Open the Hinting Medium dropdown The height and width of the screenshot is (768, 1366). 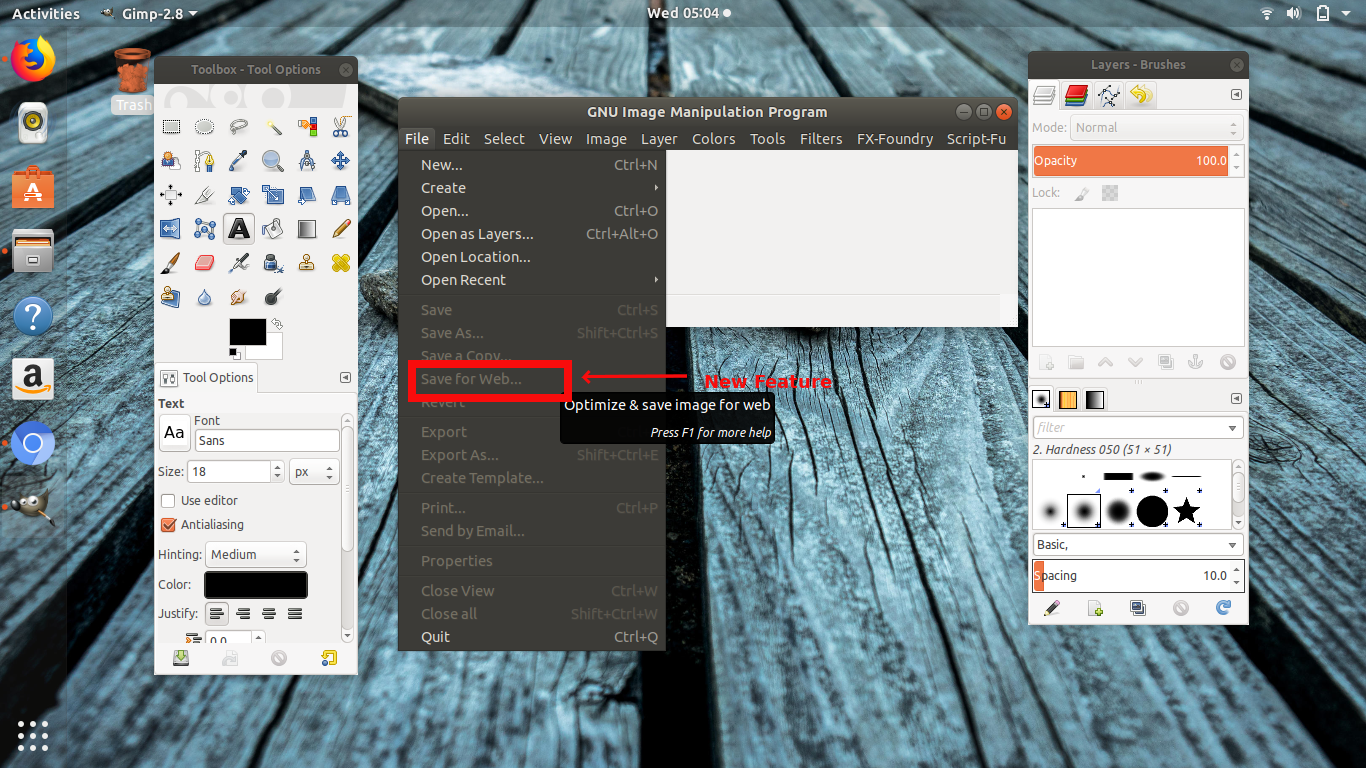[x=256, y=554]
